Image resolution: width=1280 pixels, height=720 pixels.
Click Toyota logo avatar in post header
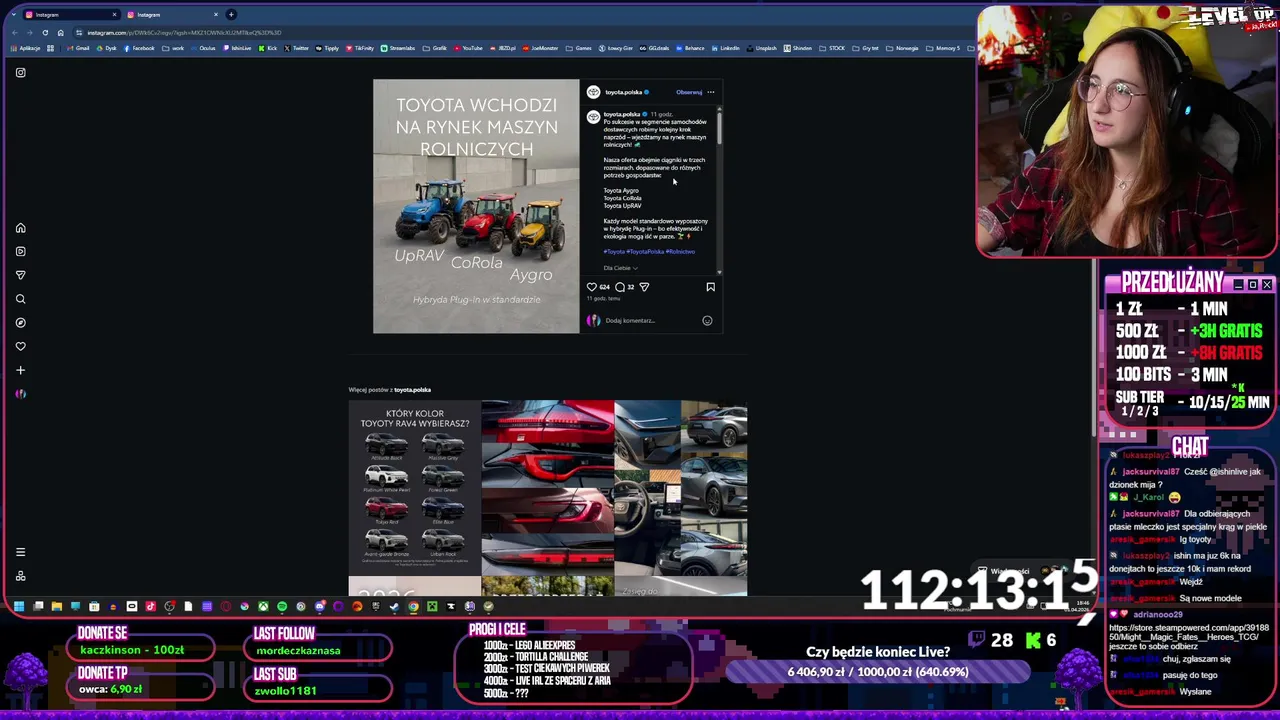593,92
